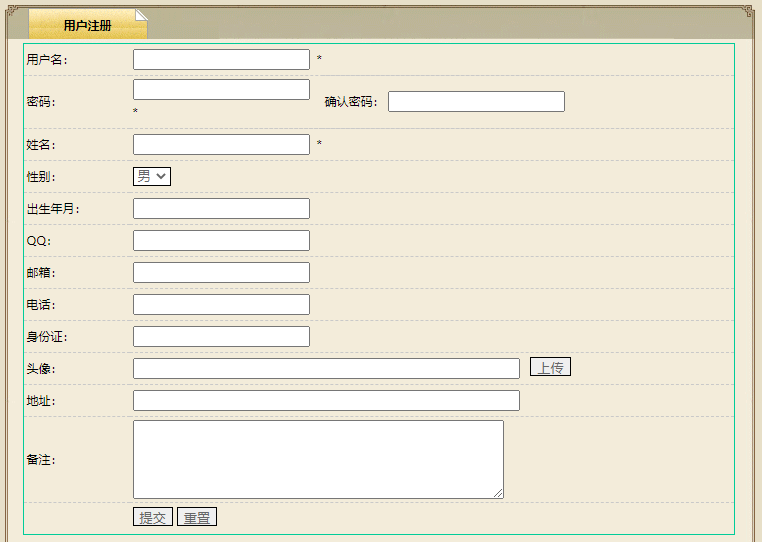Click the 邮箱 email field

[221, 272]
